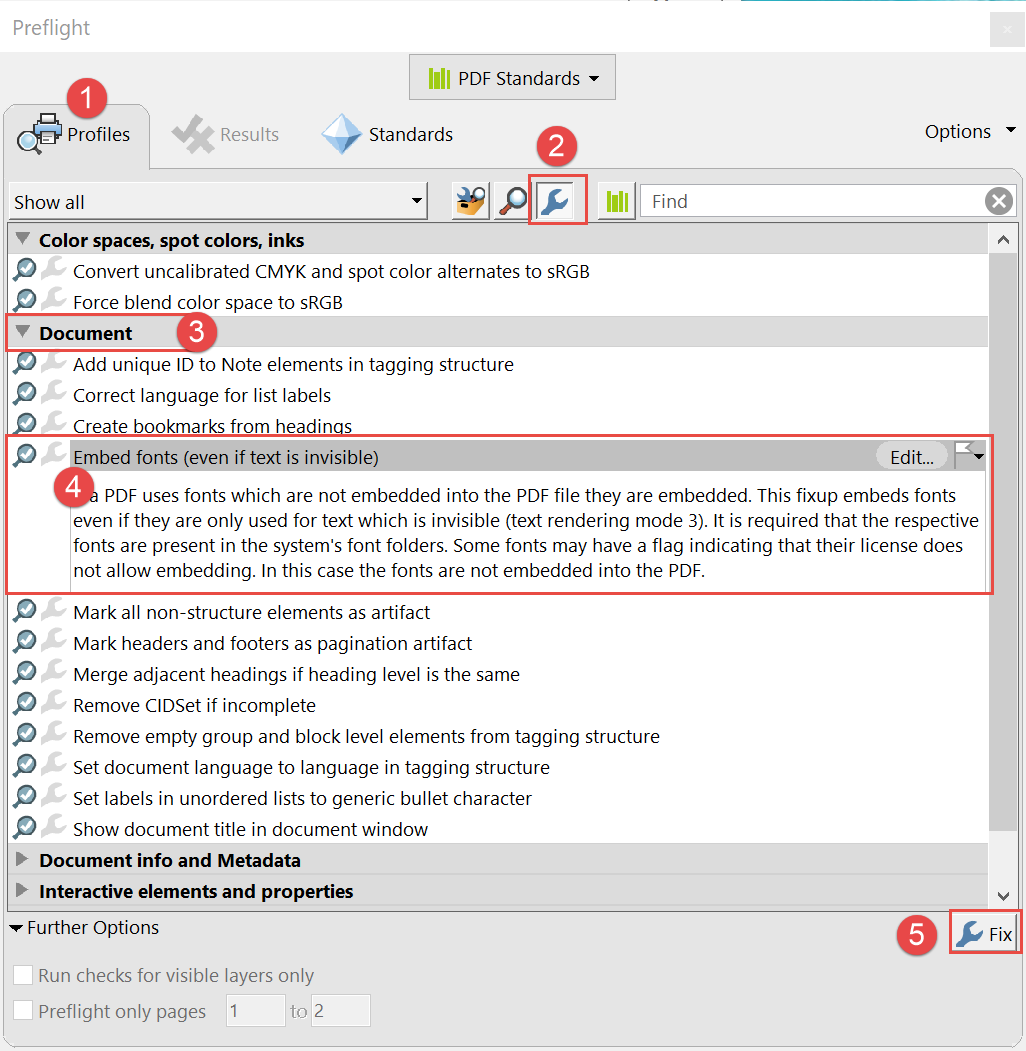Click the green bar-chart Standards icon

[616, 200]
